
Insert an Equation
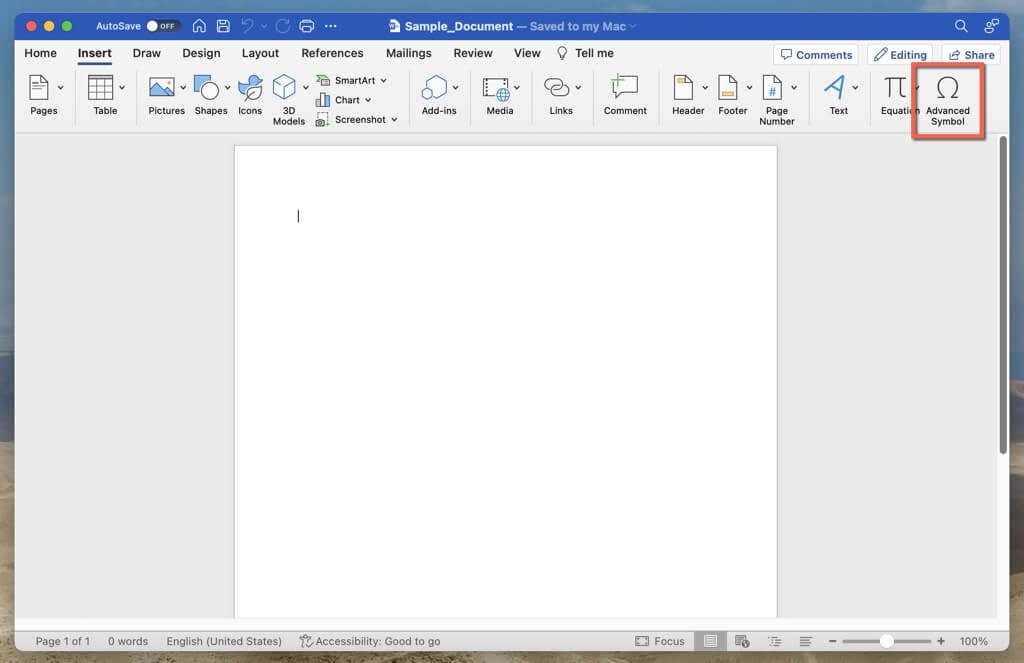pos(895,88)
